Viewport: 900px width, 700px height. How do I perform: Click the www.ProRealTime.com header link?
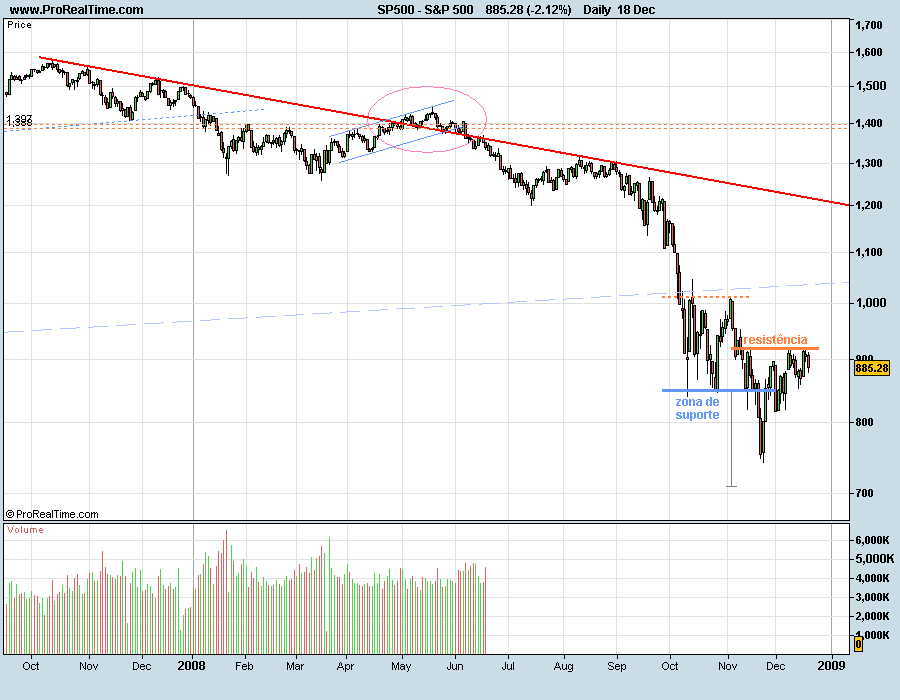[x=76, y=9]
